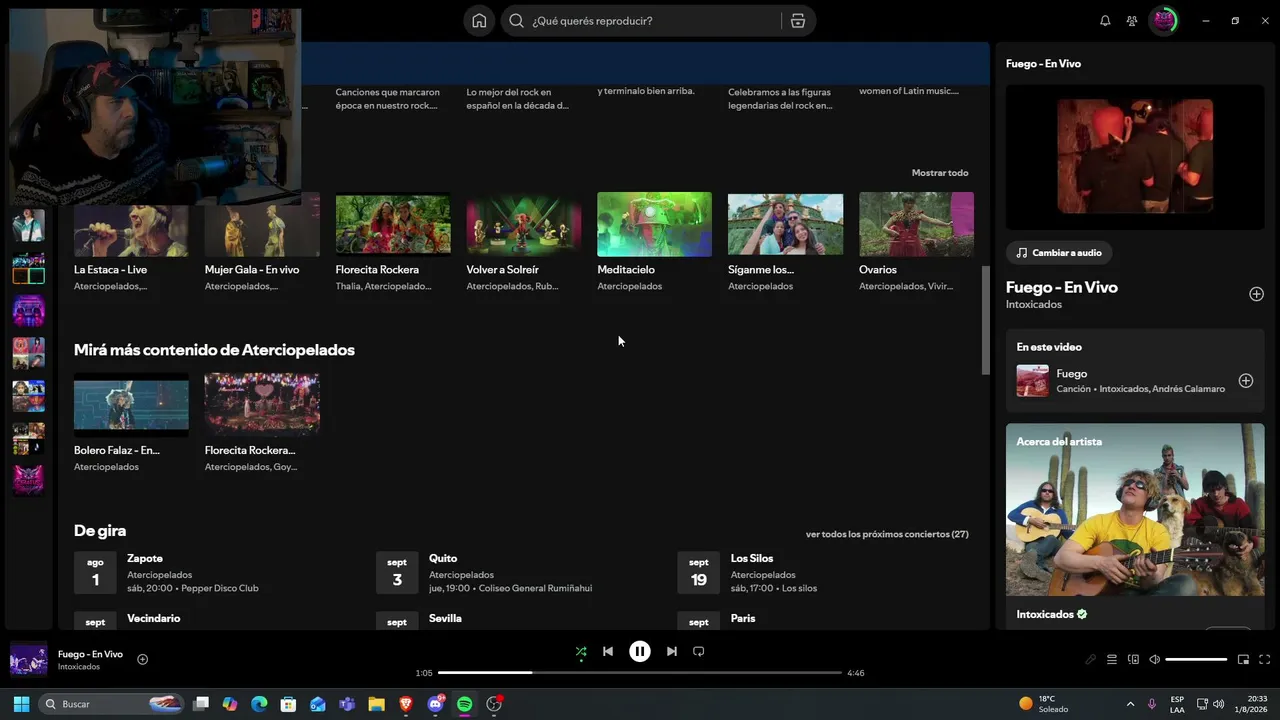The width and height of the screenshot is (1280, 720).
Task: Open Outlook from the taskbar
Action: point(318,704)
